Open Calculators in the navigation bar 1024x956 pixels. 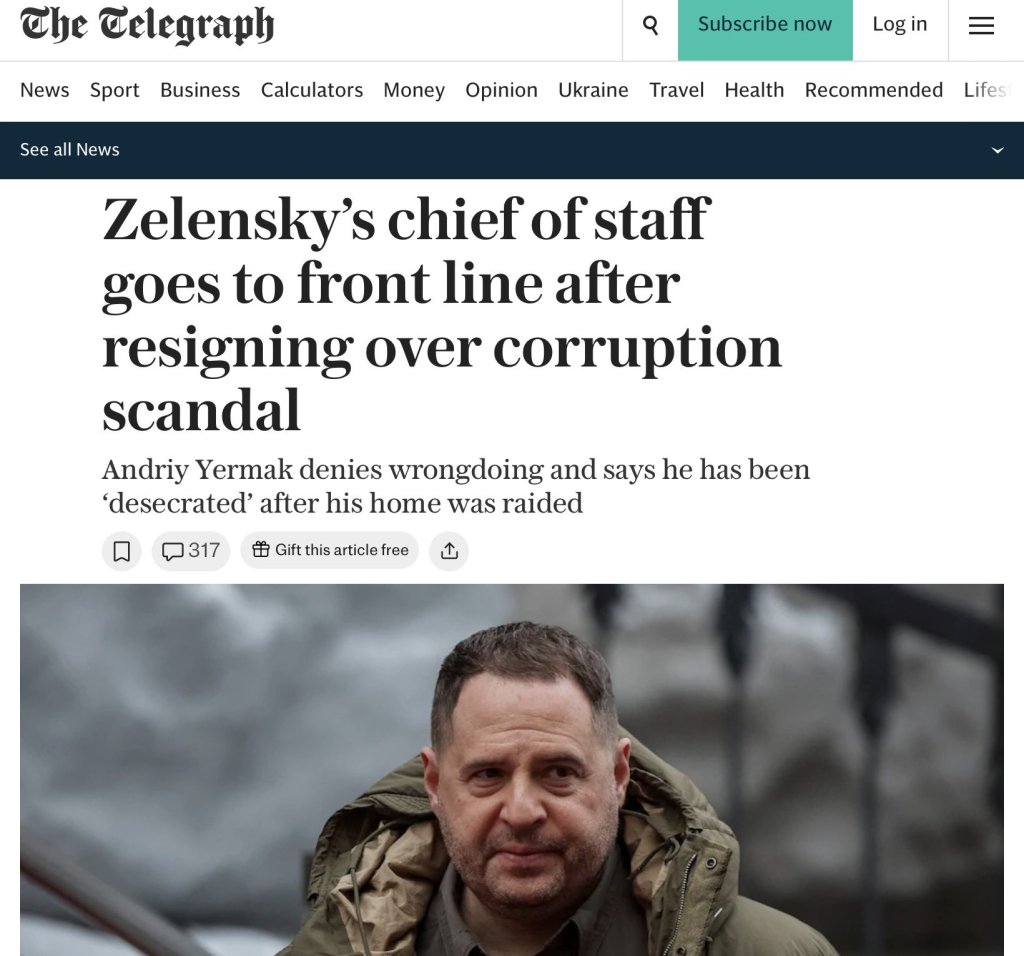click(x=312, y=90)
